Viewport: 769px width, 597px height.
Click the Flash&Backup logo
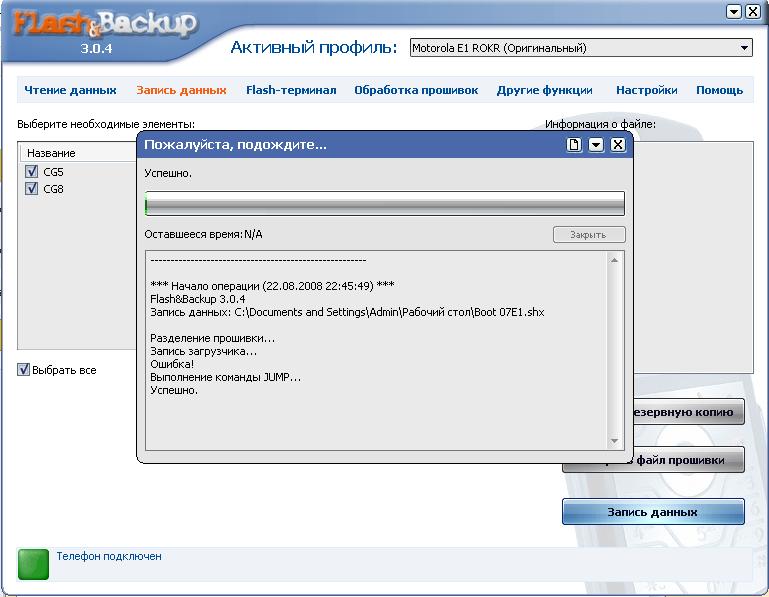point(105,25)
